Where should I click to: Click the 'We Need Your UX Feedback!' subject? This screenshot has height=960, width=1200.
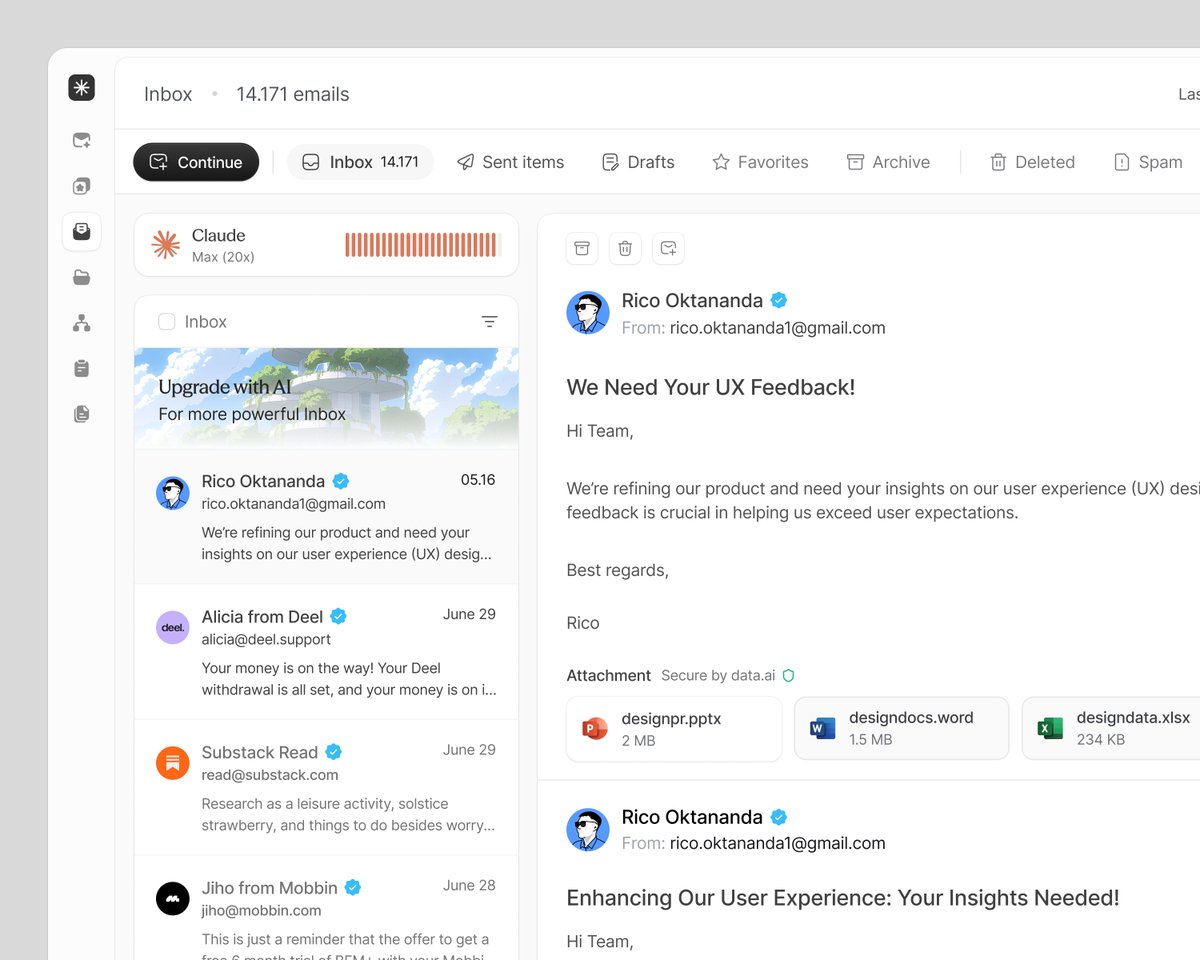click(x=711, y=387)
